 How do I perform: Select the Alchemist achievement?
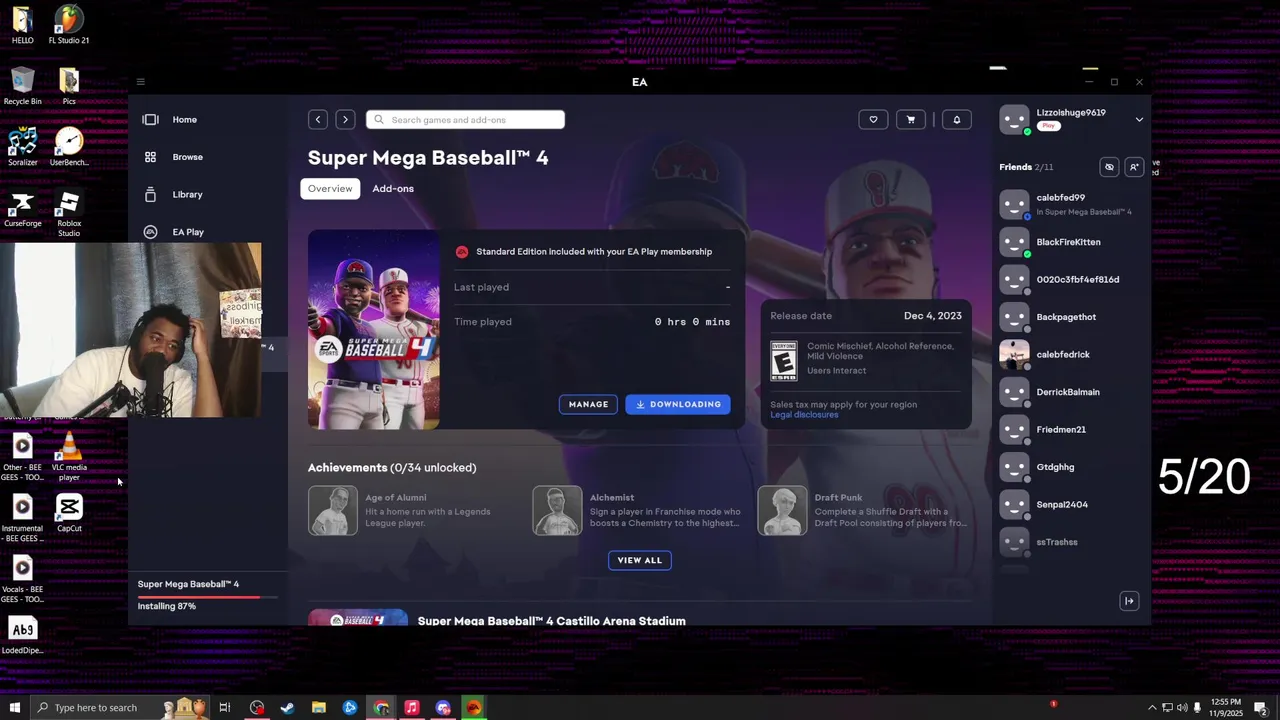pos(640,511)
